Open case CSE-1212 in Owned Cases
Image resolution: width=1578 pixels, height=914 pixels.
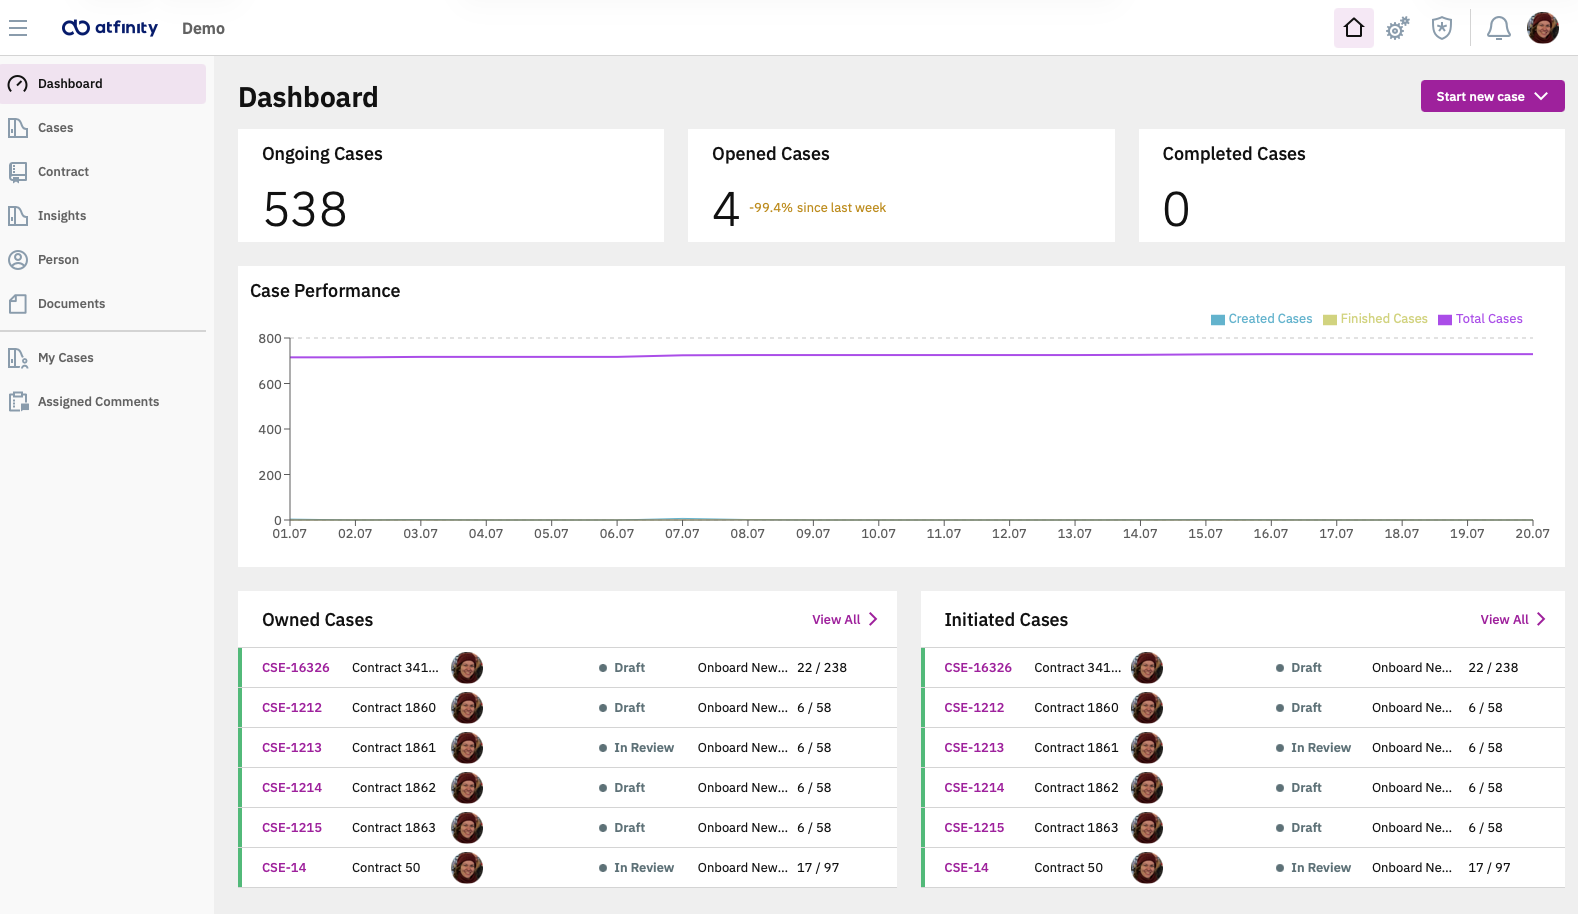point(292,708)
